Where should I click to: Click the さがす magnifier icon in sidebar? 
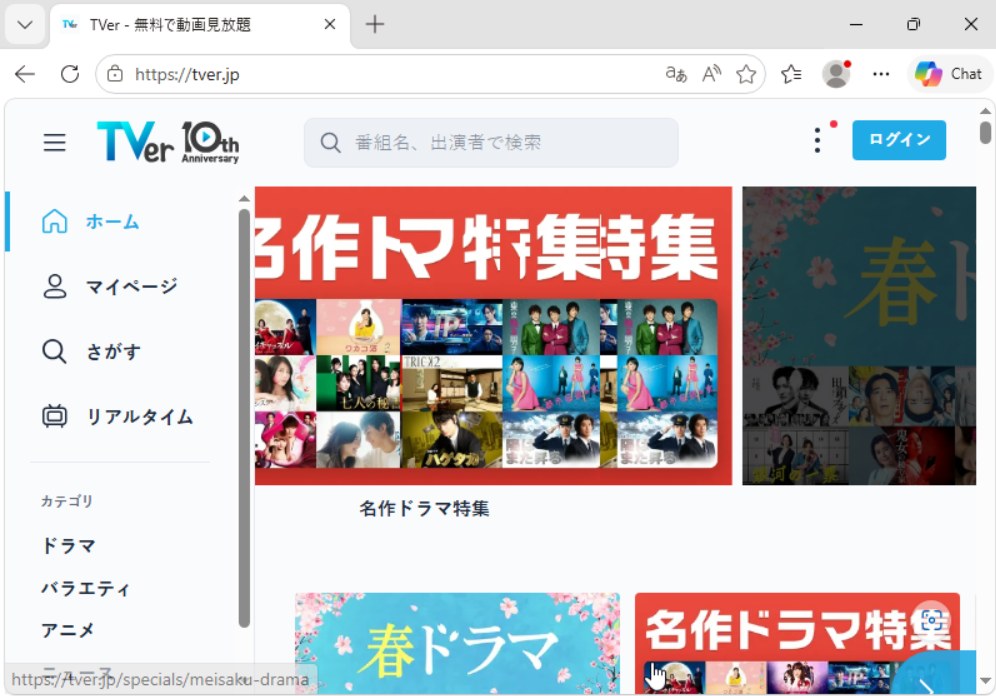pyautogui.click(x=54, y=351)
